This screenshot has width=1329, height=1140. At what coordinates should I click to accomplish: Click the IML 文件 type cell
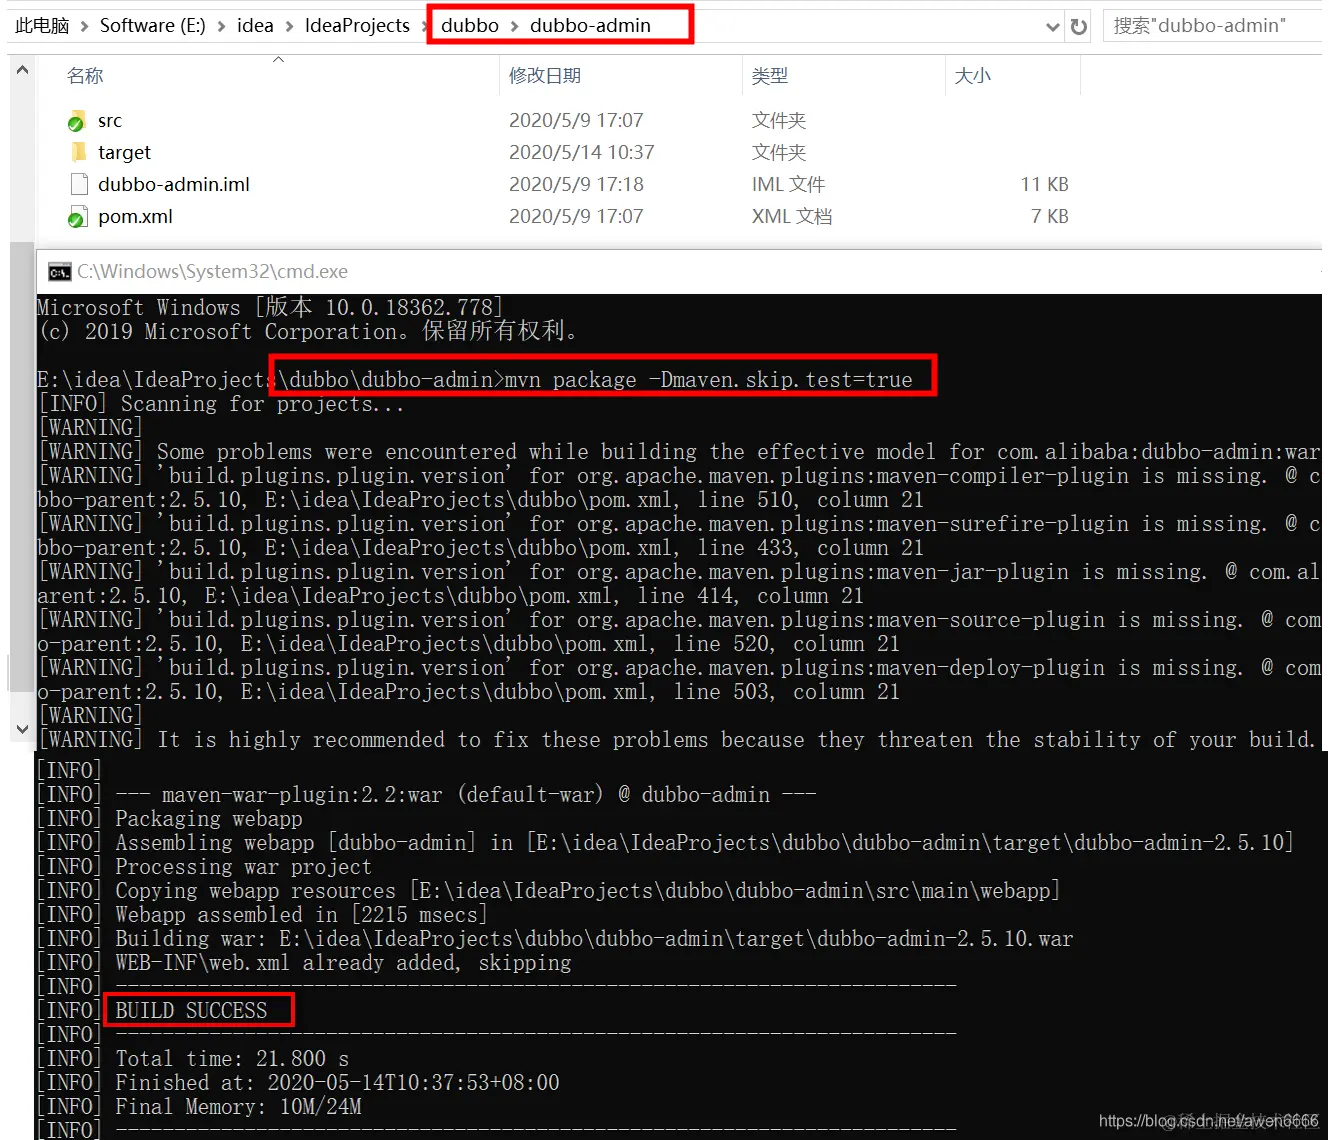click(x=788, y=185)
